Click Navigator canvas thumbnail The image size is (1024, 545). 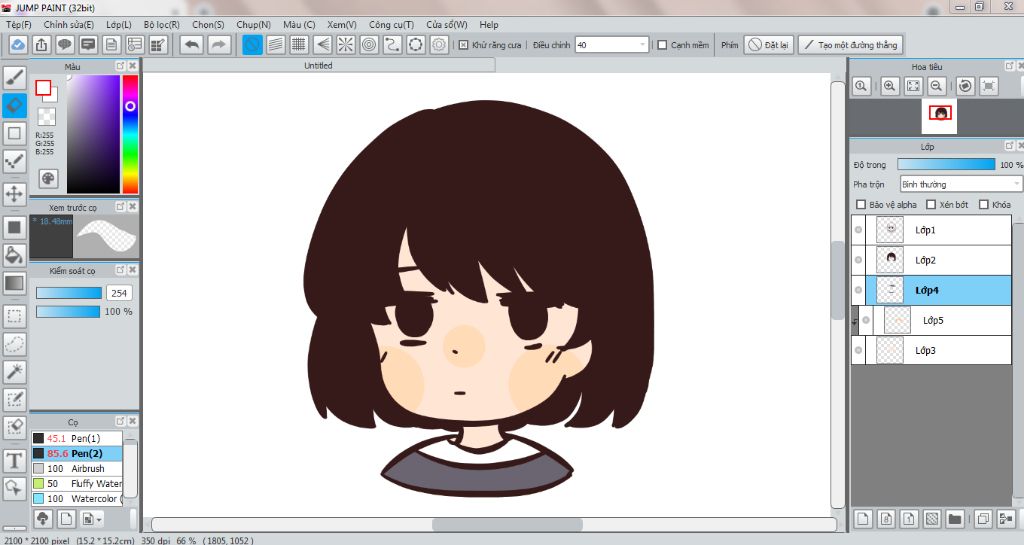tap(940, 114)
